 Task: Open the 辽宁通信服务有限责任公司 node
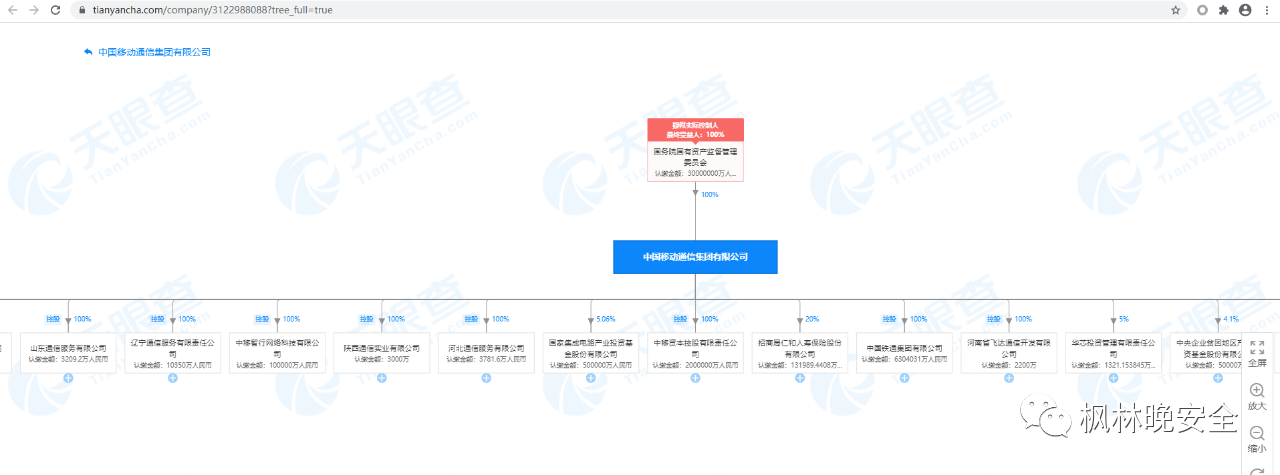(172, 353)
